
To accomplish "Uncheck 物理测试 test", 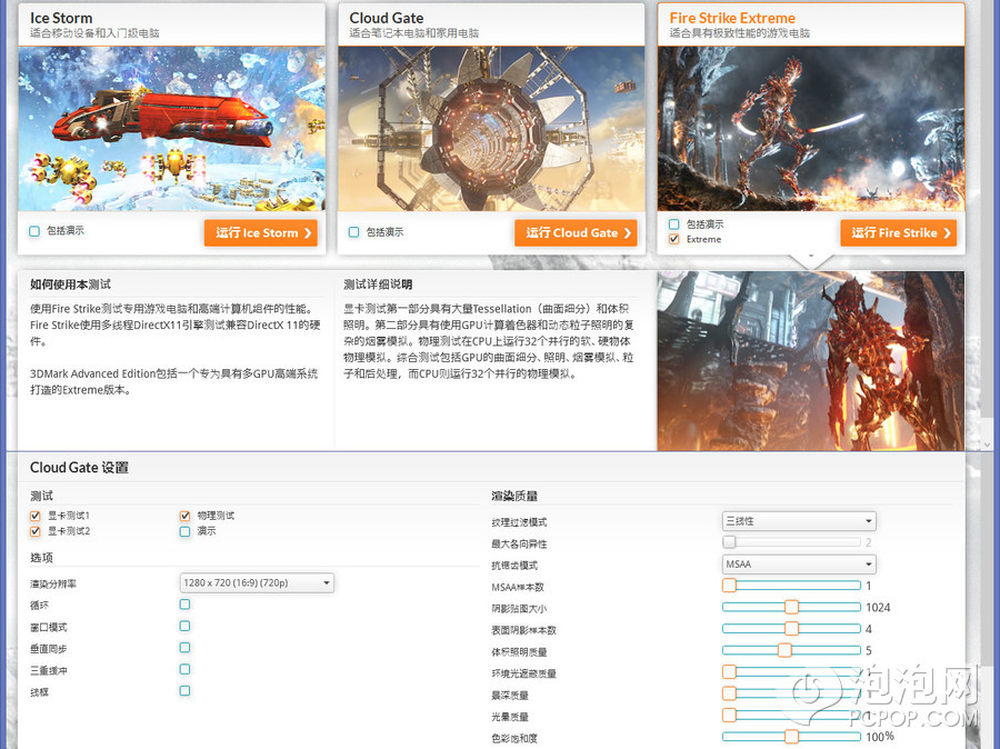I will point(185,515).
